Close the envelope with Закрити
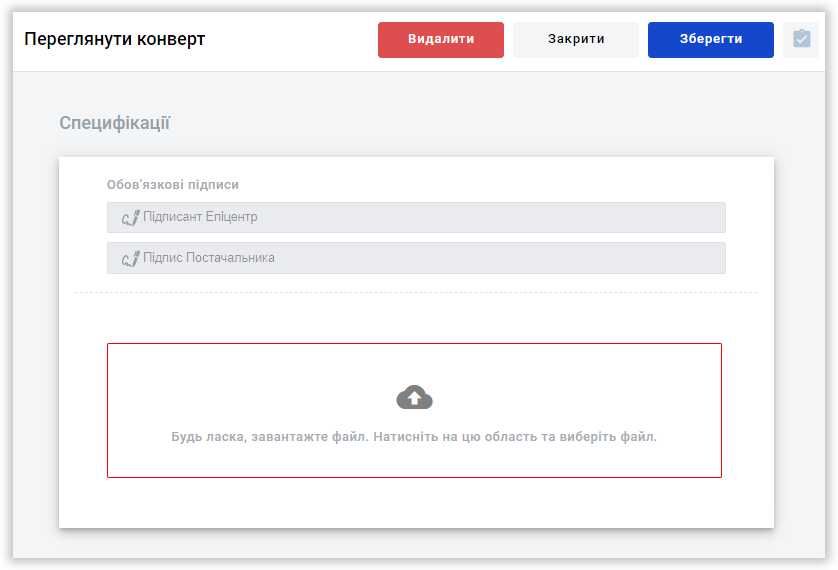Viewport: 838px width, 570px height. click(576, 40)
